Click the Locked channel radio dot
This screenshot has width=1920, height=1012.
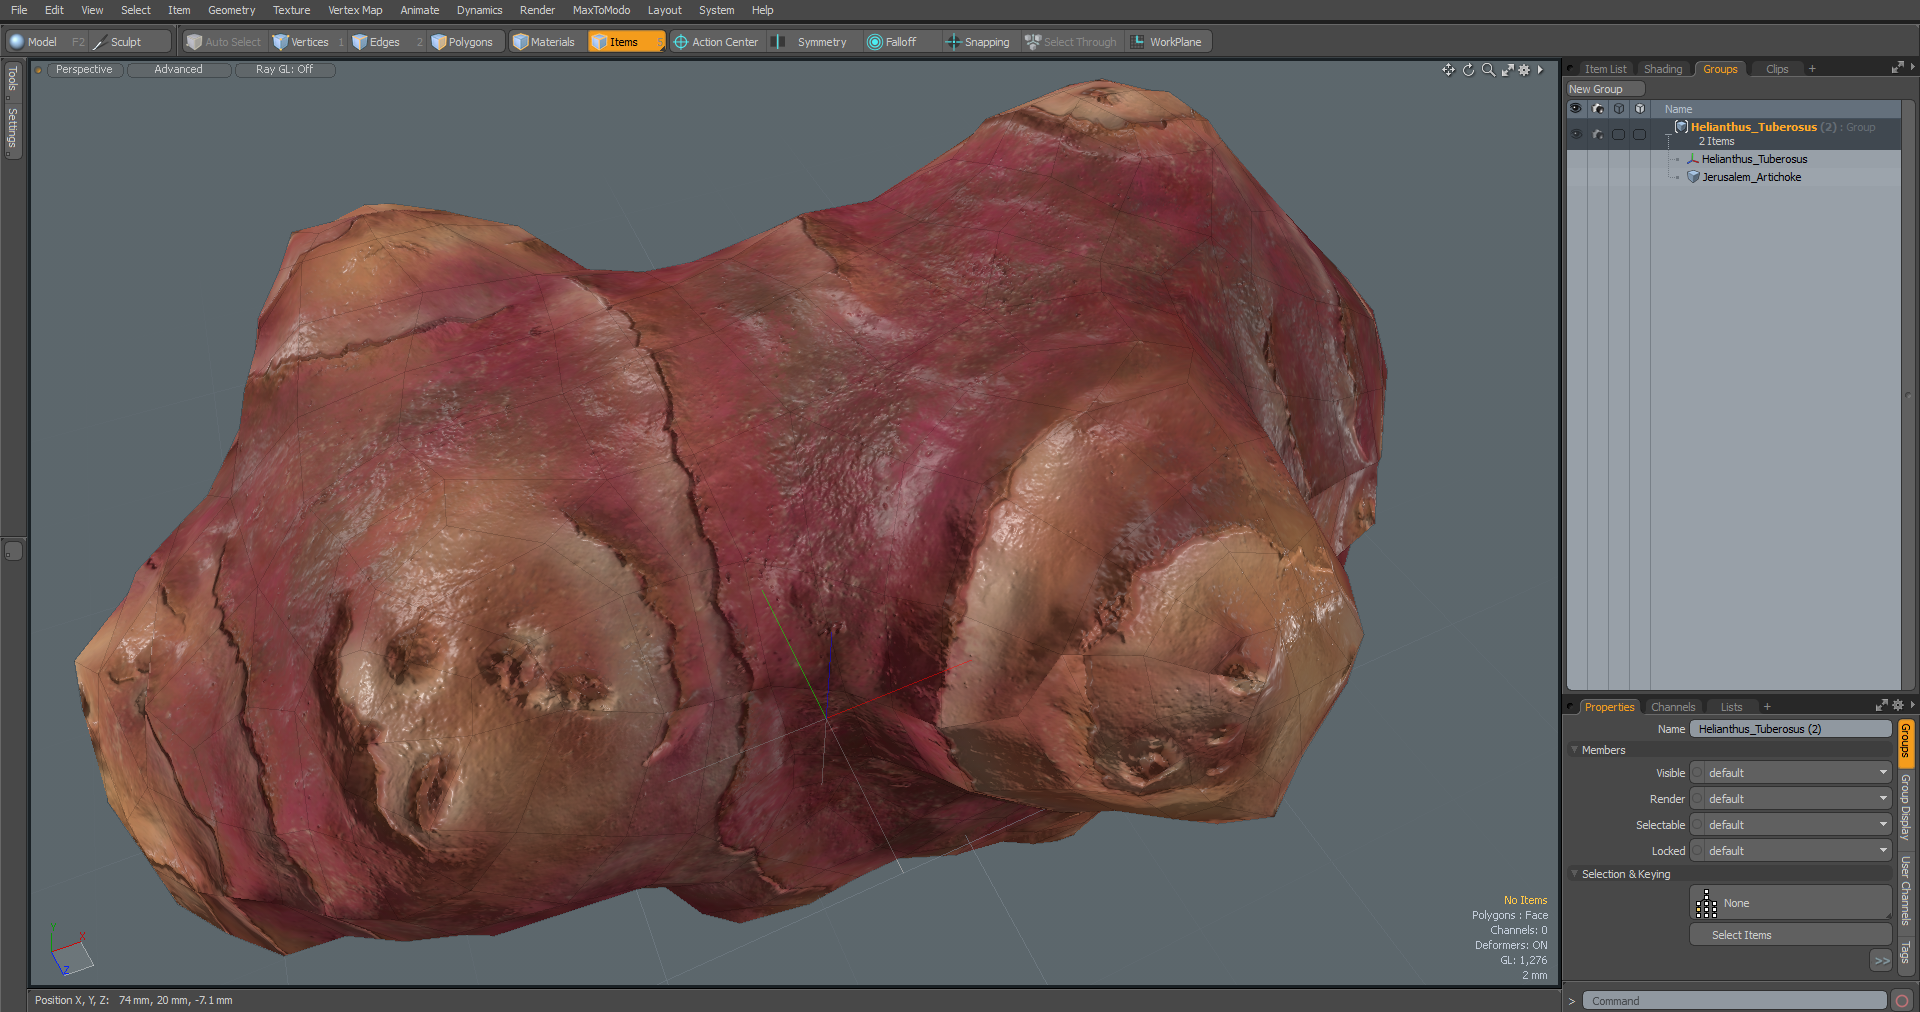(x=1698, y=851)
